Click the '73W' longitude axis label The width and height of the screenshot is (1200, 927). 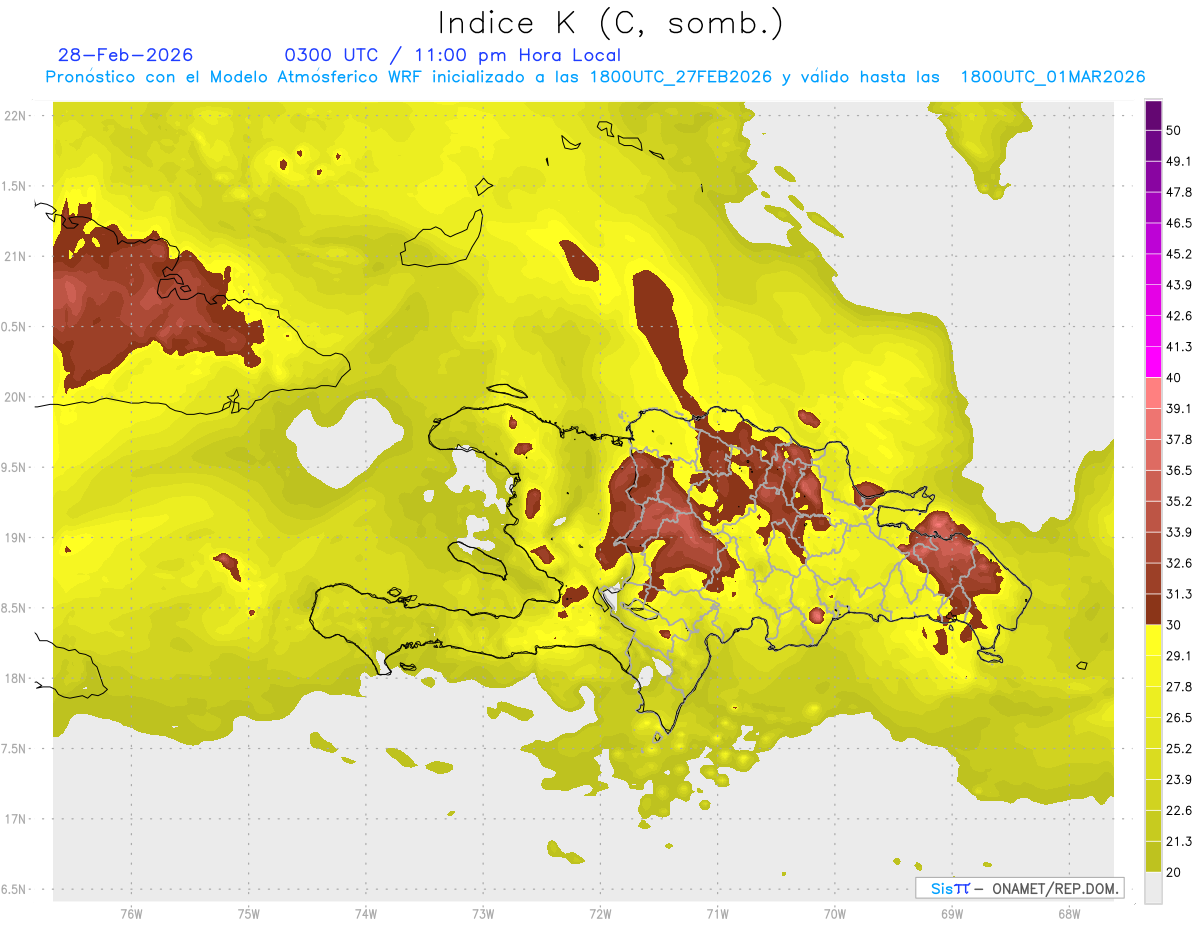point(483,914)
